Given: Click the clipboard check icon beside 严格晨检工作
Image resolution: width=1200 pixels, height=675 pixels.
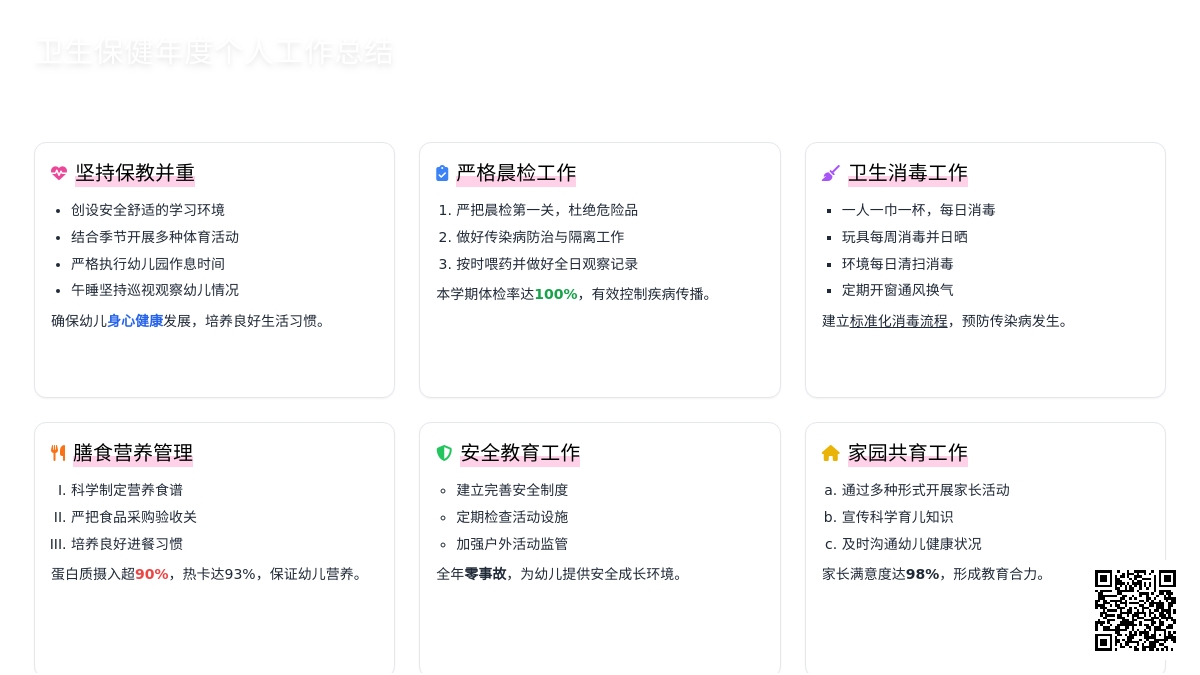Looking at the screenshot, I should click(x=442, y=173).
